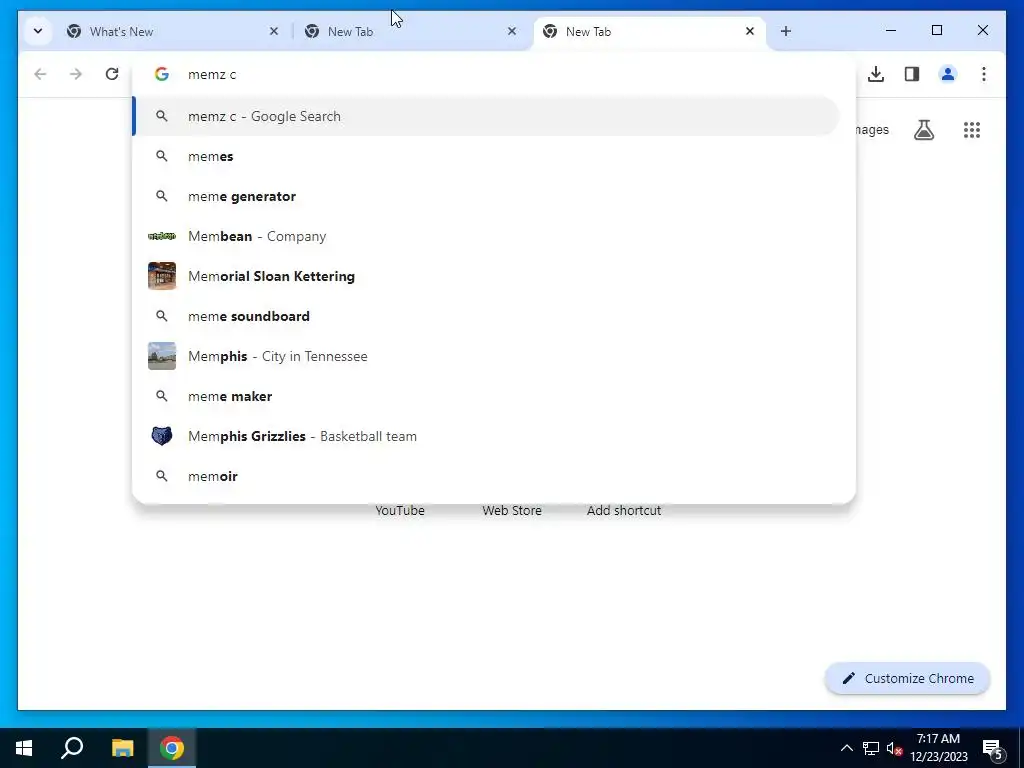Image resolution: width=1024 pixels, height=768 pixels.
Task: Open Windows taskbar search
Action: [72, 748]
